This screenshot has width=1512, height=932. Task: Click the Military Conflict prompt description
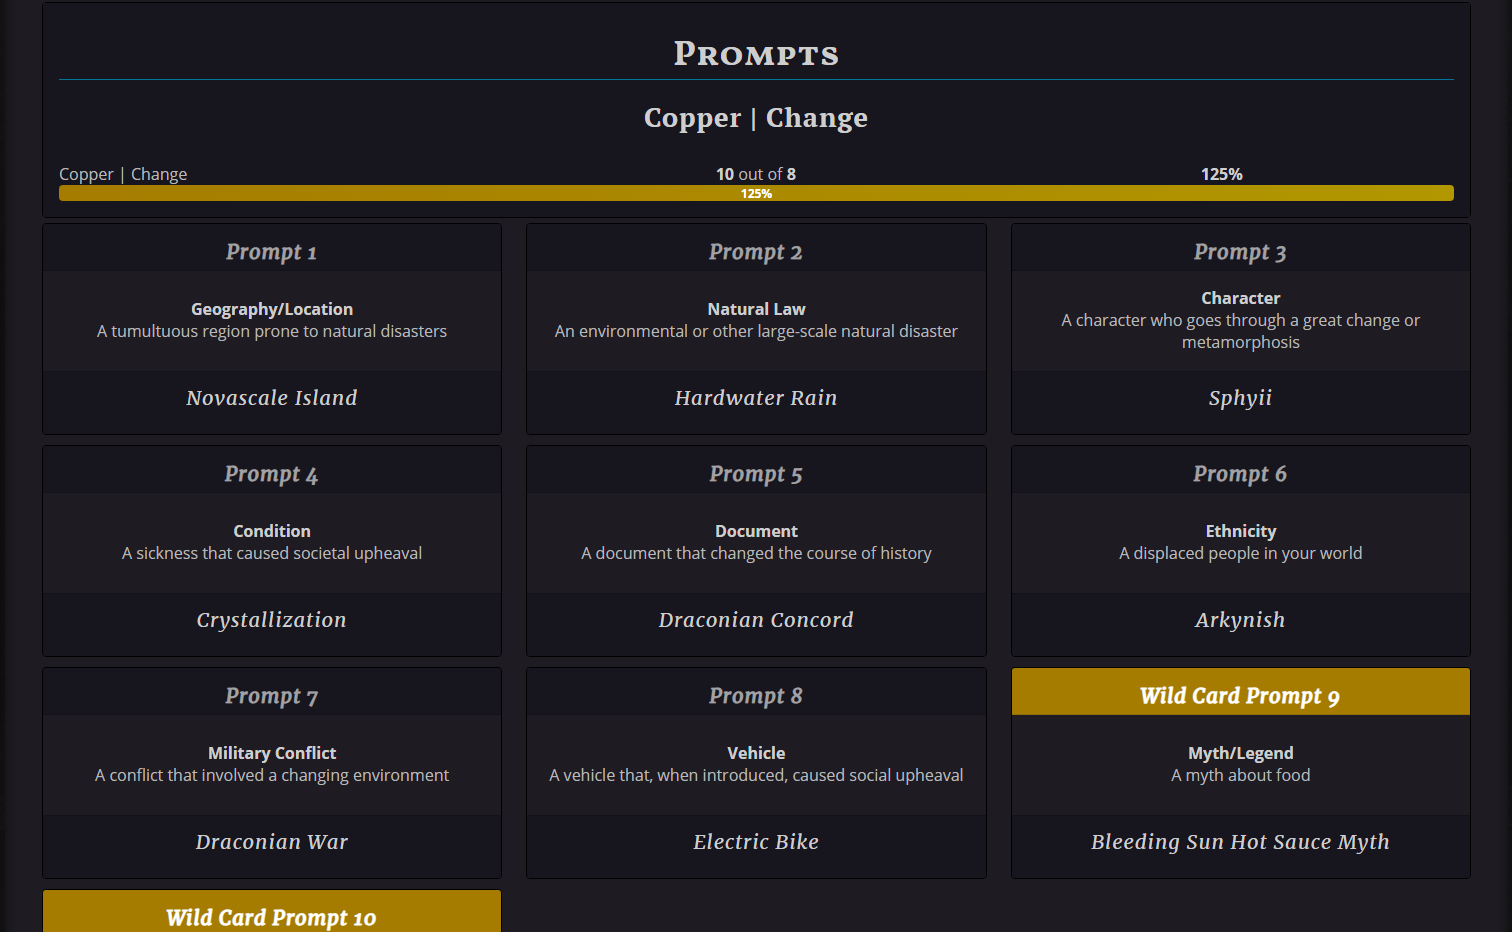pyautogui.click(x=272, y=775)
